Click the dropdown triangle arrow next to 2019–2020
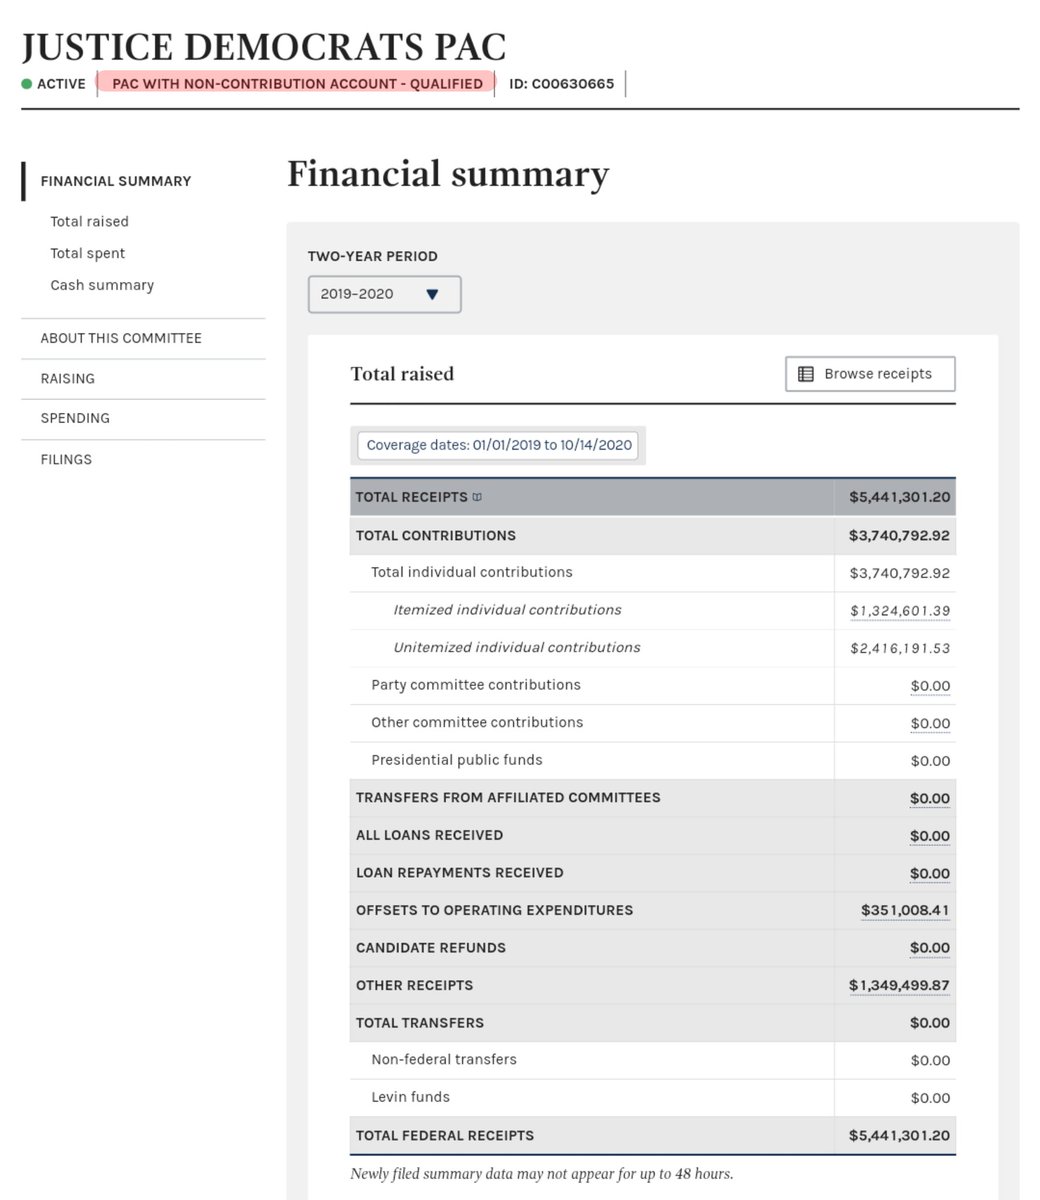Screen dimensions: 1040x1200 coord(432,294)
